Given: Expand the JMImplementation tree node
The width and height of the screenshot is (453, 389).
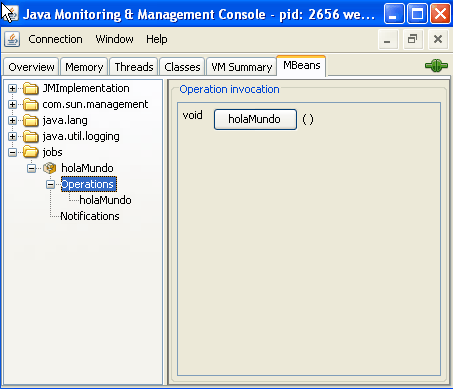Looking at the screenshot, I should coord(12,88).
